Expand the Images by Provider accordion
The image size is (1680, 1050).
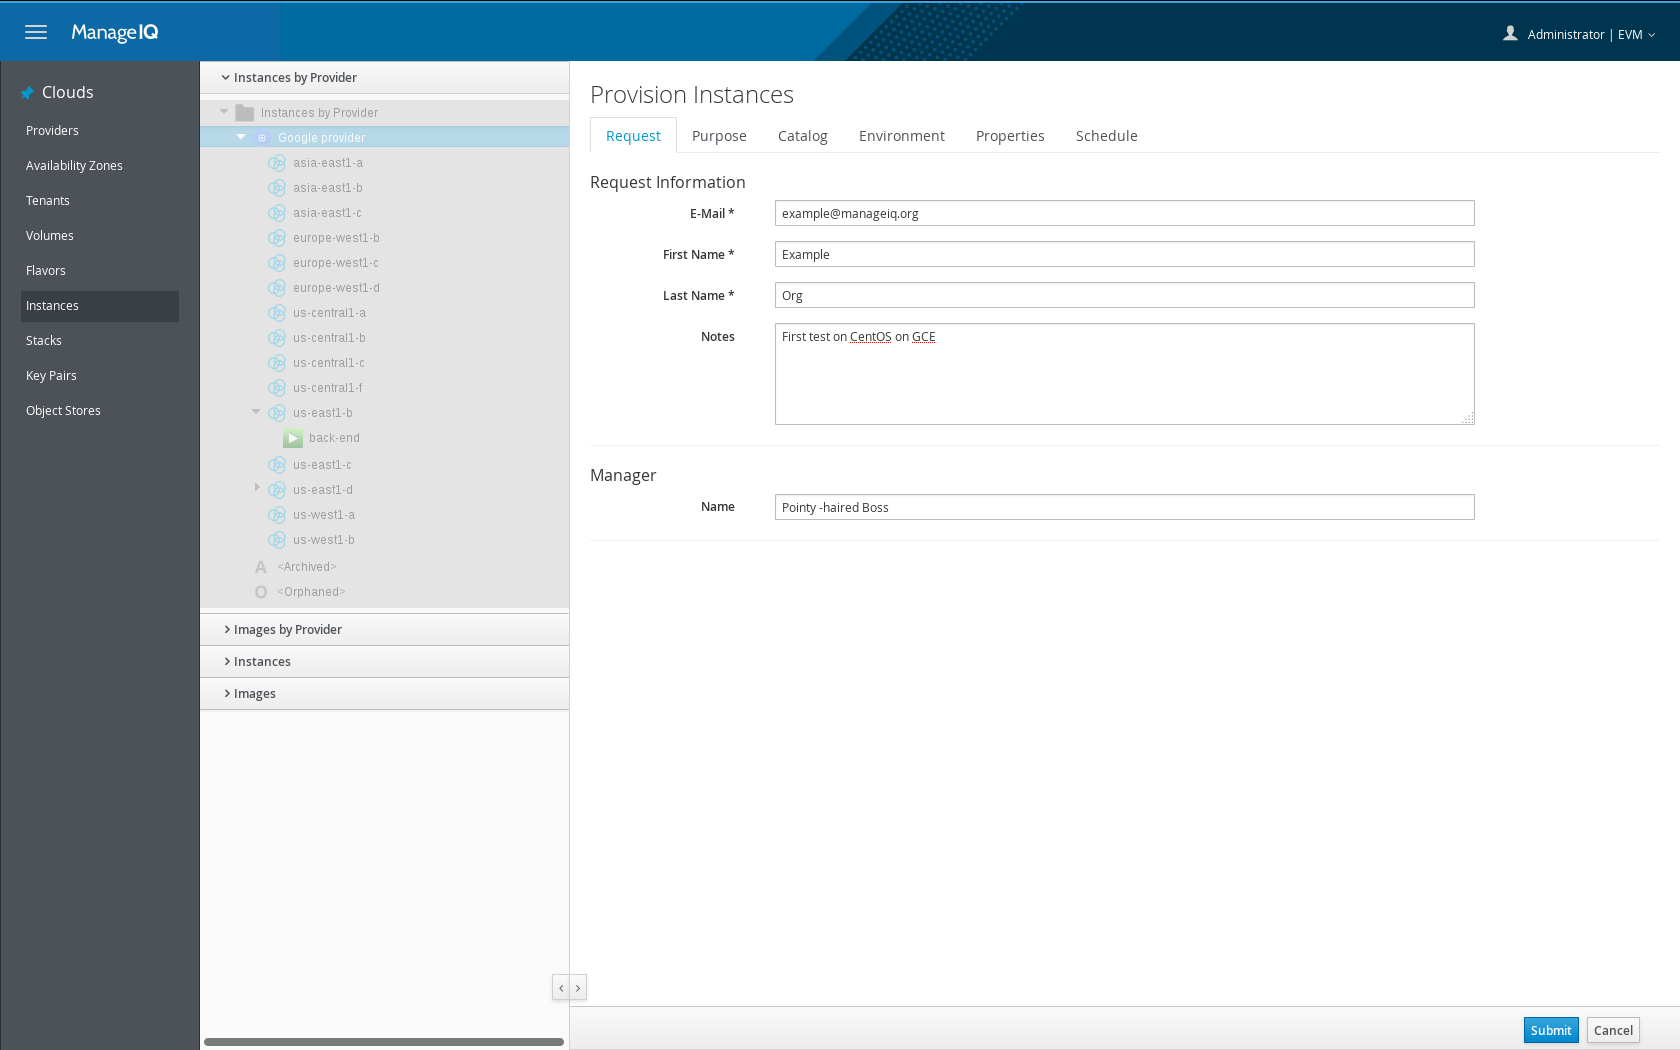[x=384, y=630]
